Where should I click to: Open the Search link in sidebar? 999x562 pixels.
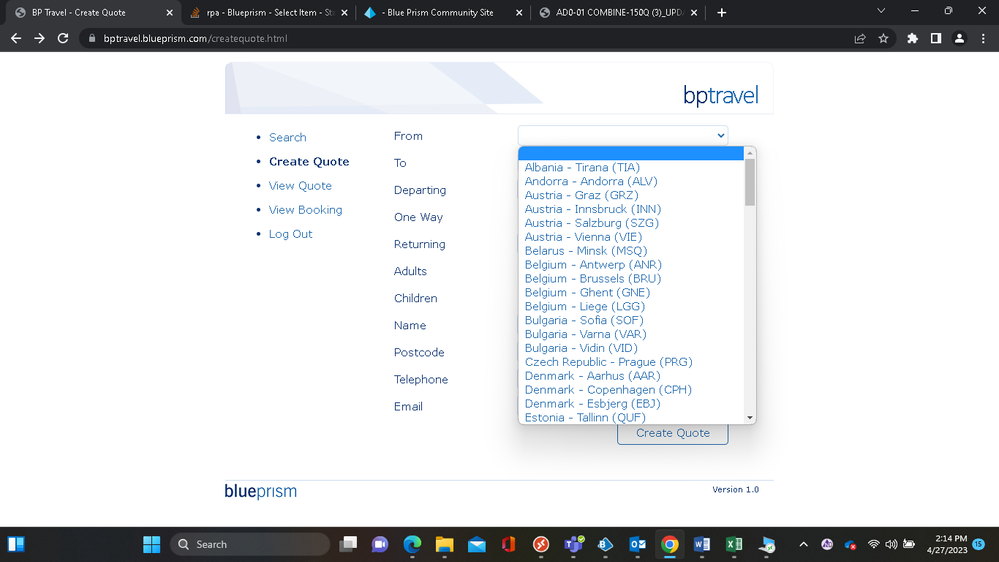point(287,137)
